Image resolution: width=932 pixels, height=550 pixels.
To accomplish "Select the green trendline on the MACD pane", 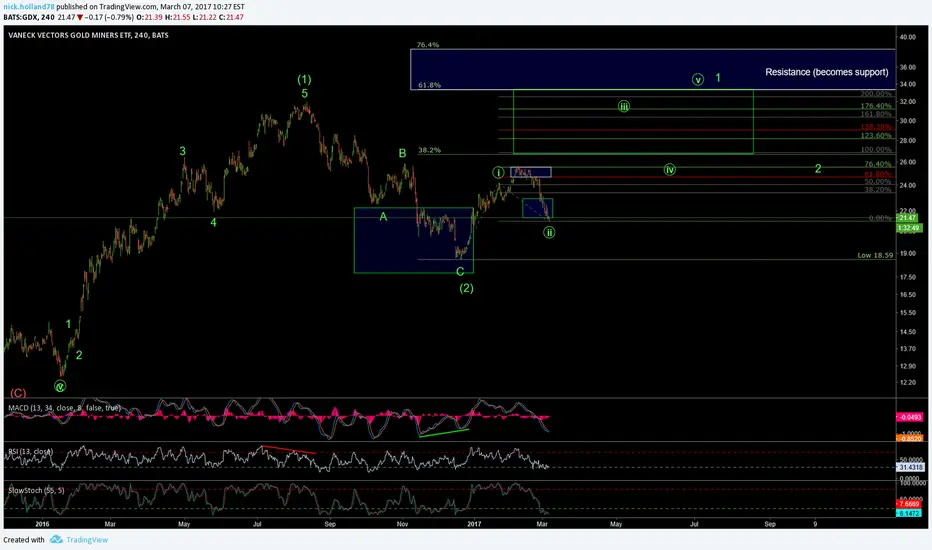I will (x=444, y=432).
